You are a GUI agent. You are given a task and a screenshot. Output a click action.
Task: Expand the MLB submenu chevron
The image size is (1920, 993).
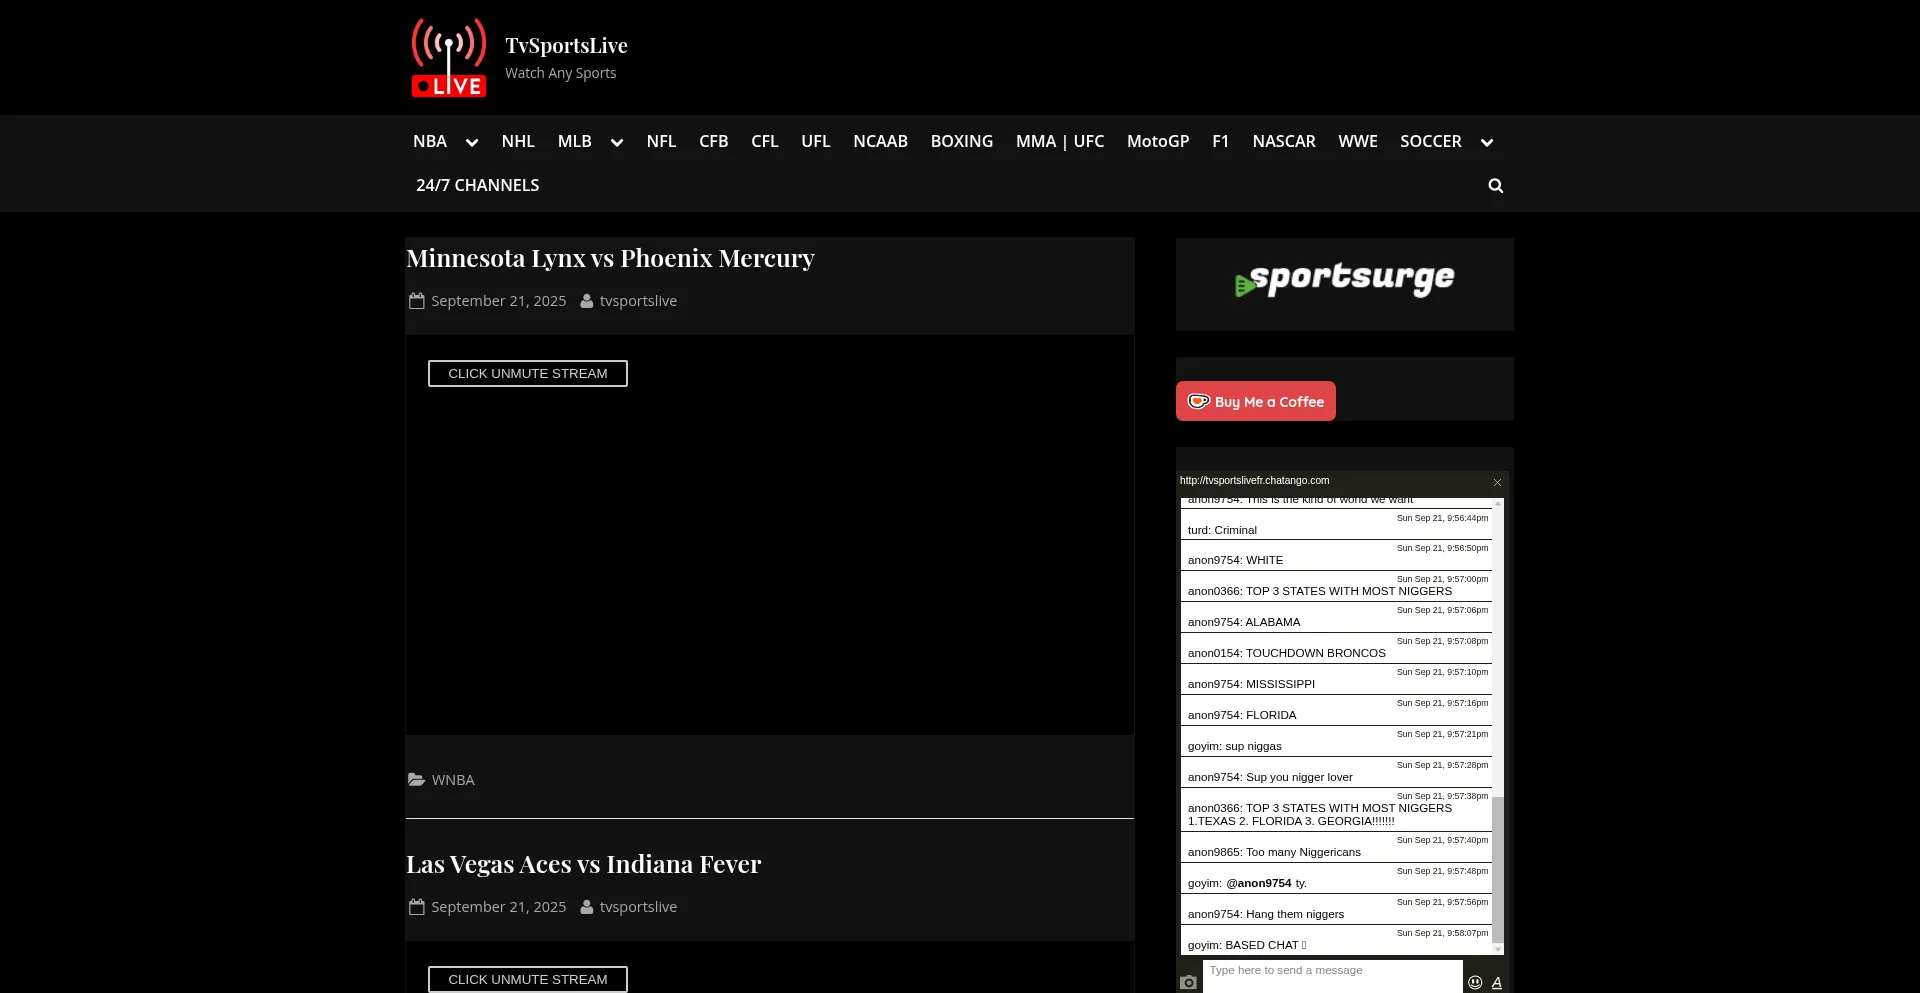(x=617, y=143)
